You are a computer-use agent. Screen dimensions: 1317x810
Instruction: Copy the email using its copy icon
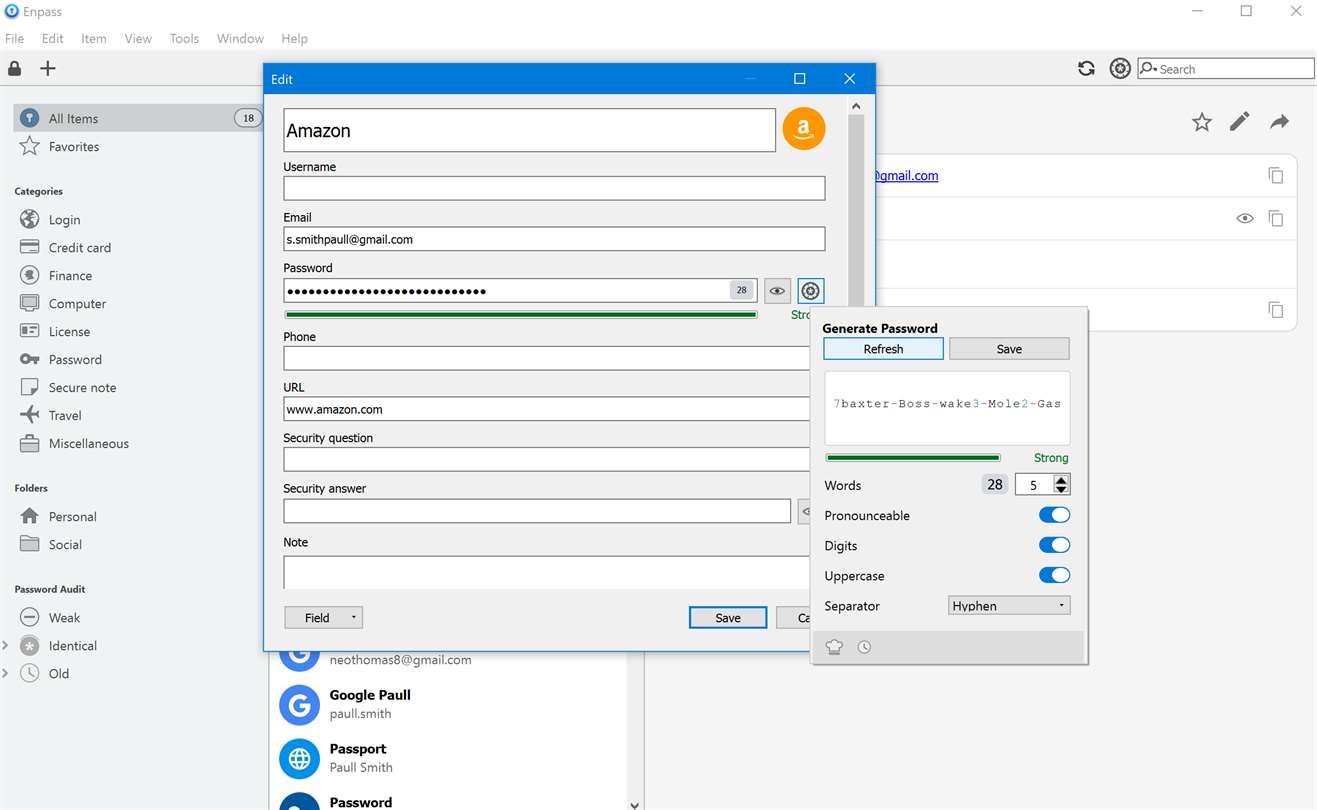coord(1276,176)
